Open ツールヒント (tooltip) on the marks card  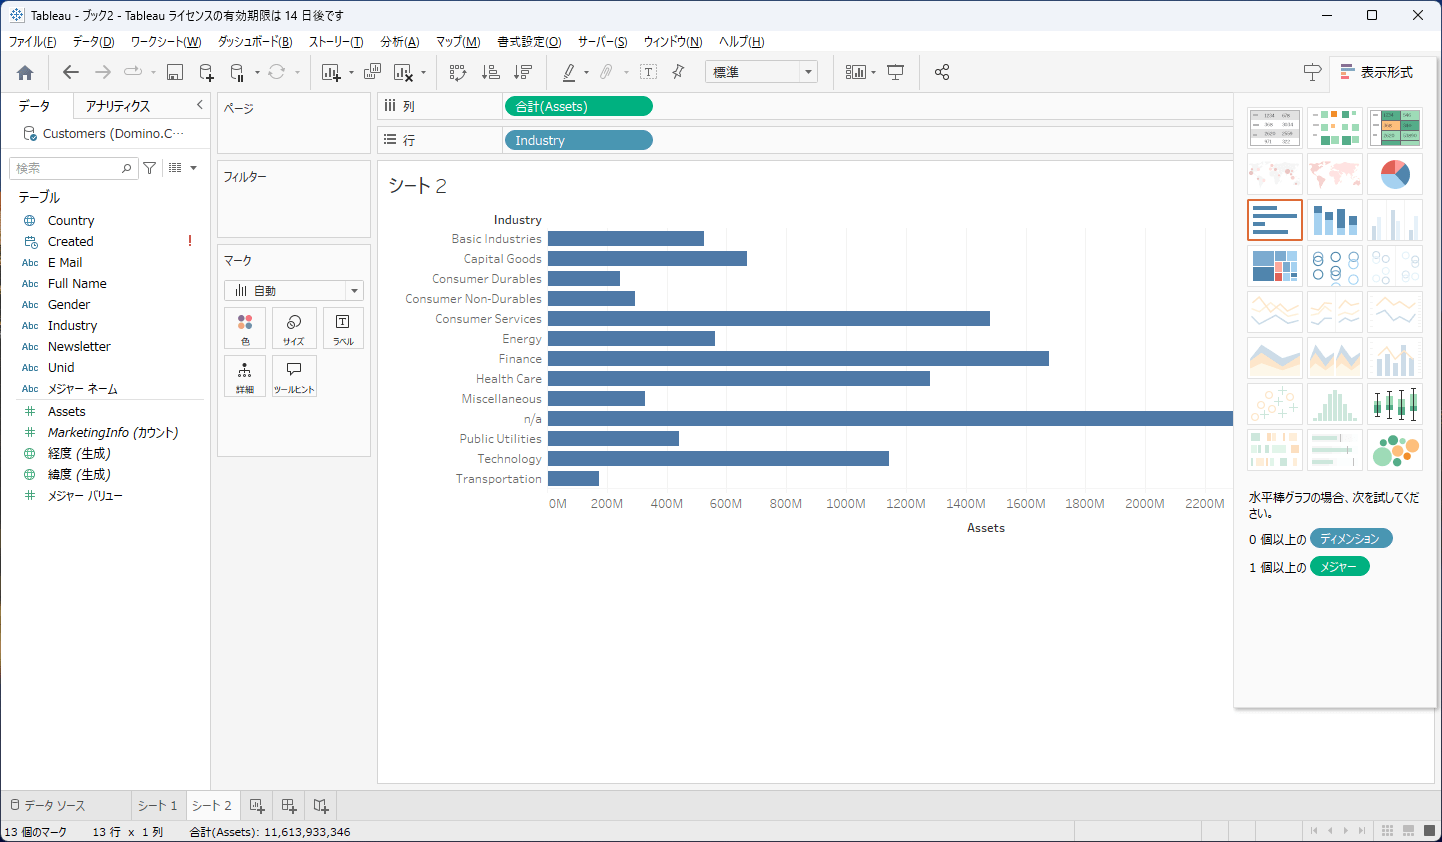point(294,376)
